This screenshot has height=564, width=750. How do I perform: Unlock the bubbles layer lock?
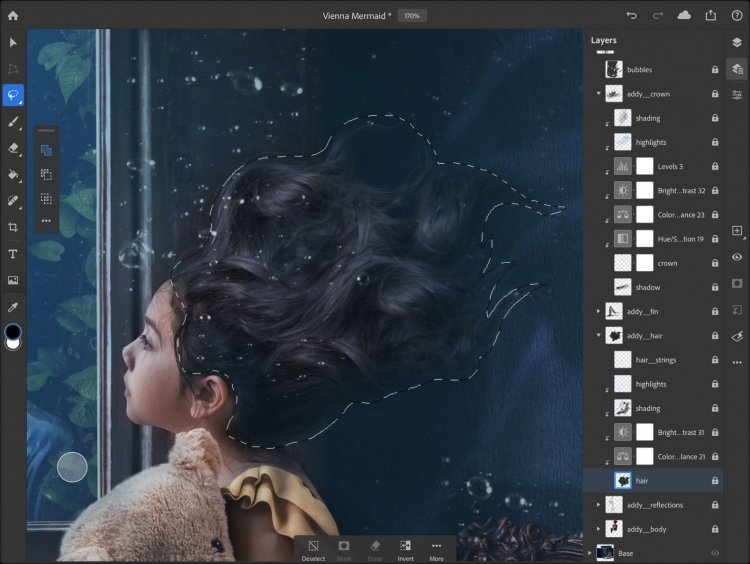[x=715, y=69]
